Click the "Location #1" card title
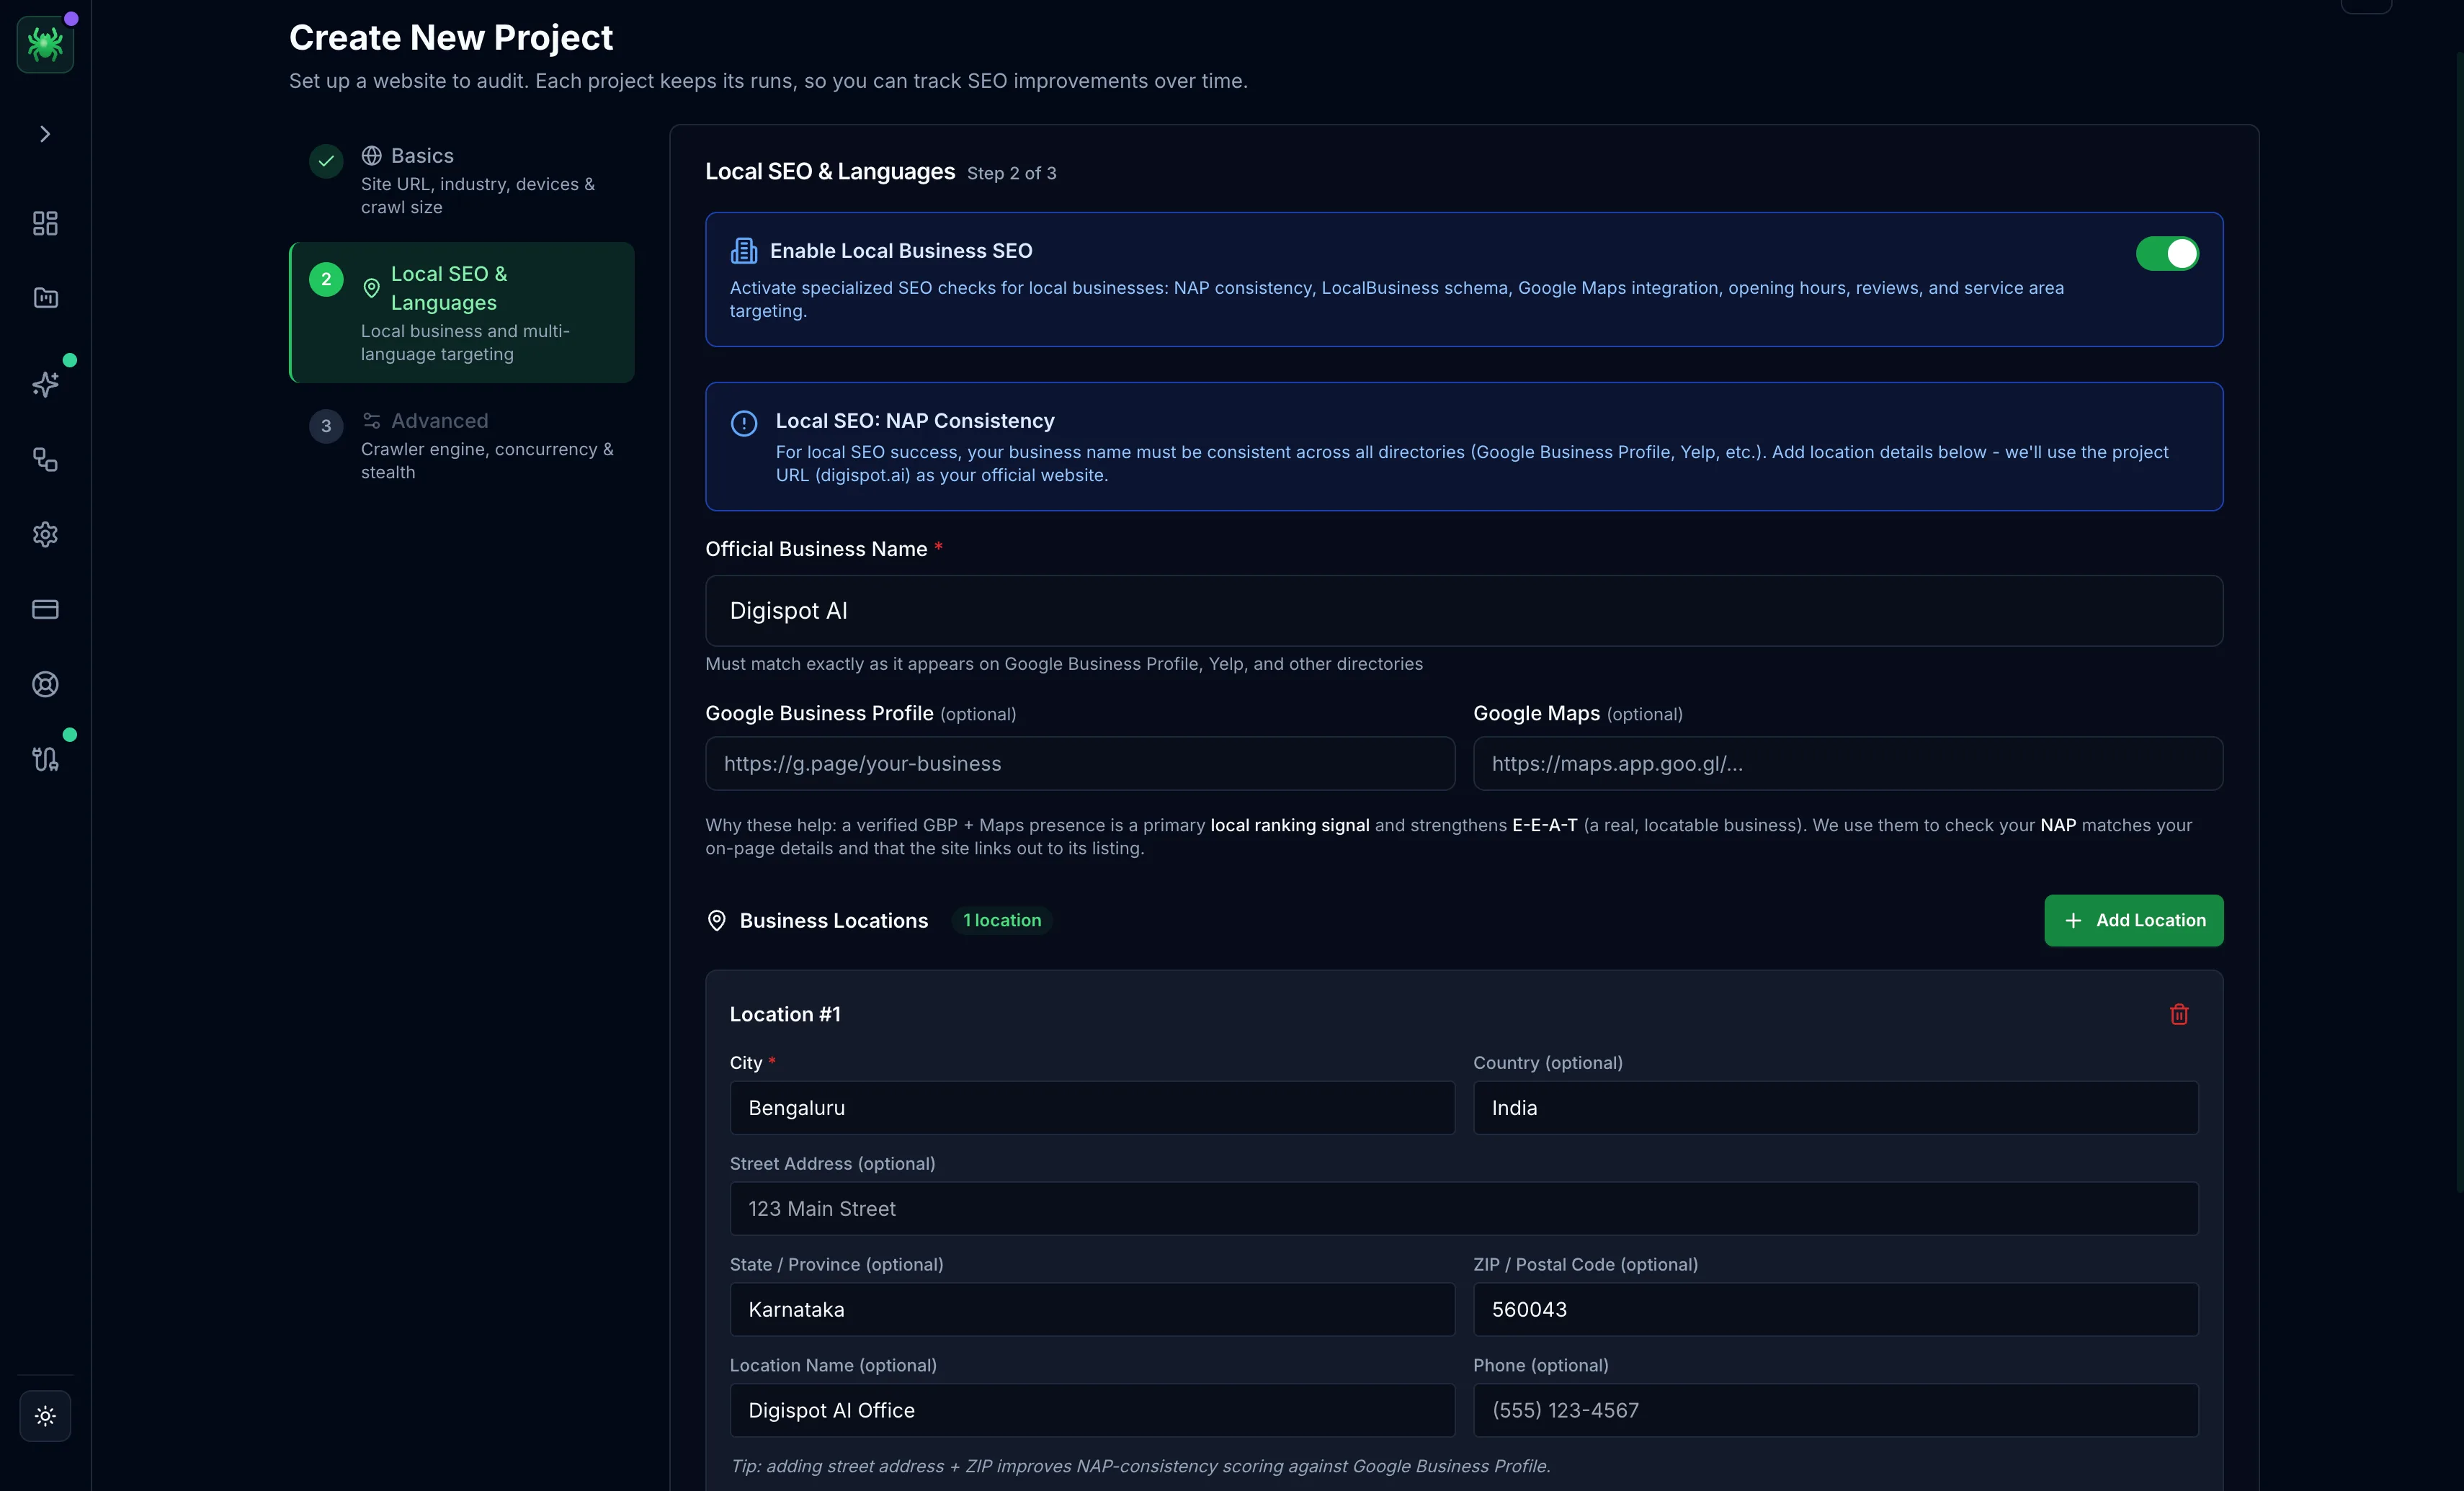This screenshot has width=2464, height=1491. tap(785, 1014)
